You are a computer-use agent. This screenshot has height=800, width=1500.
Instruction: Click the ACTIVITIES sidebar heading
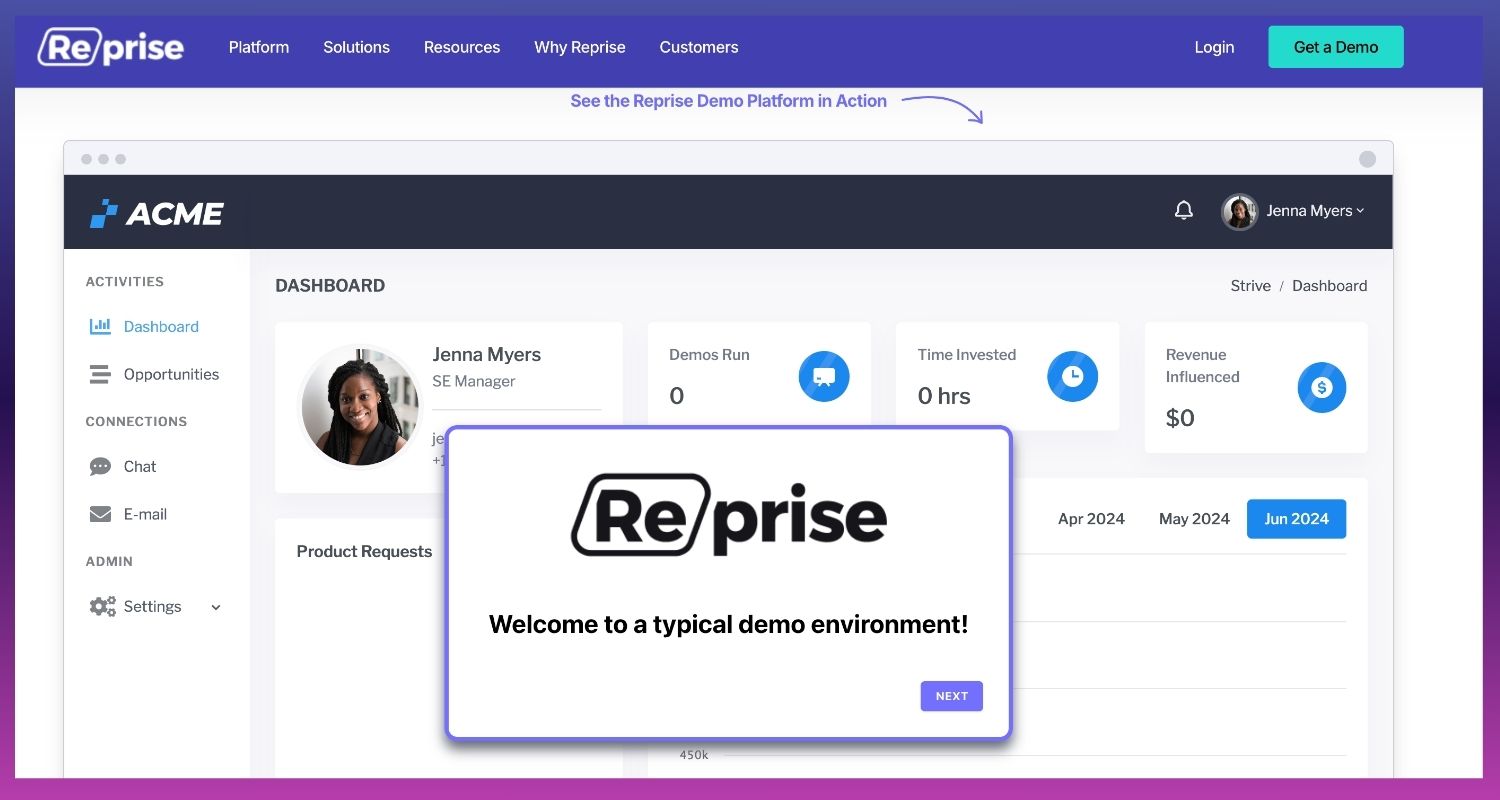coord(125,282)
